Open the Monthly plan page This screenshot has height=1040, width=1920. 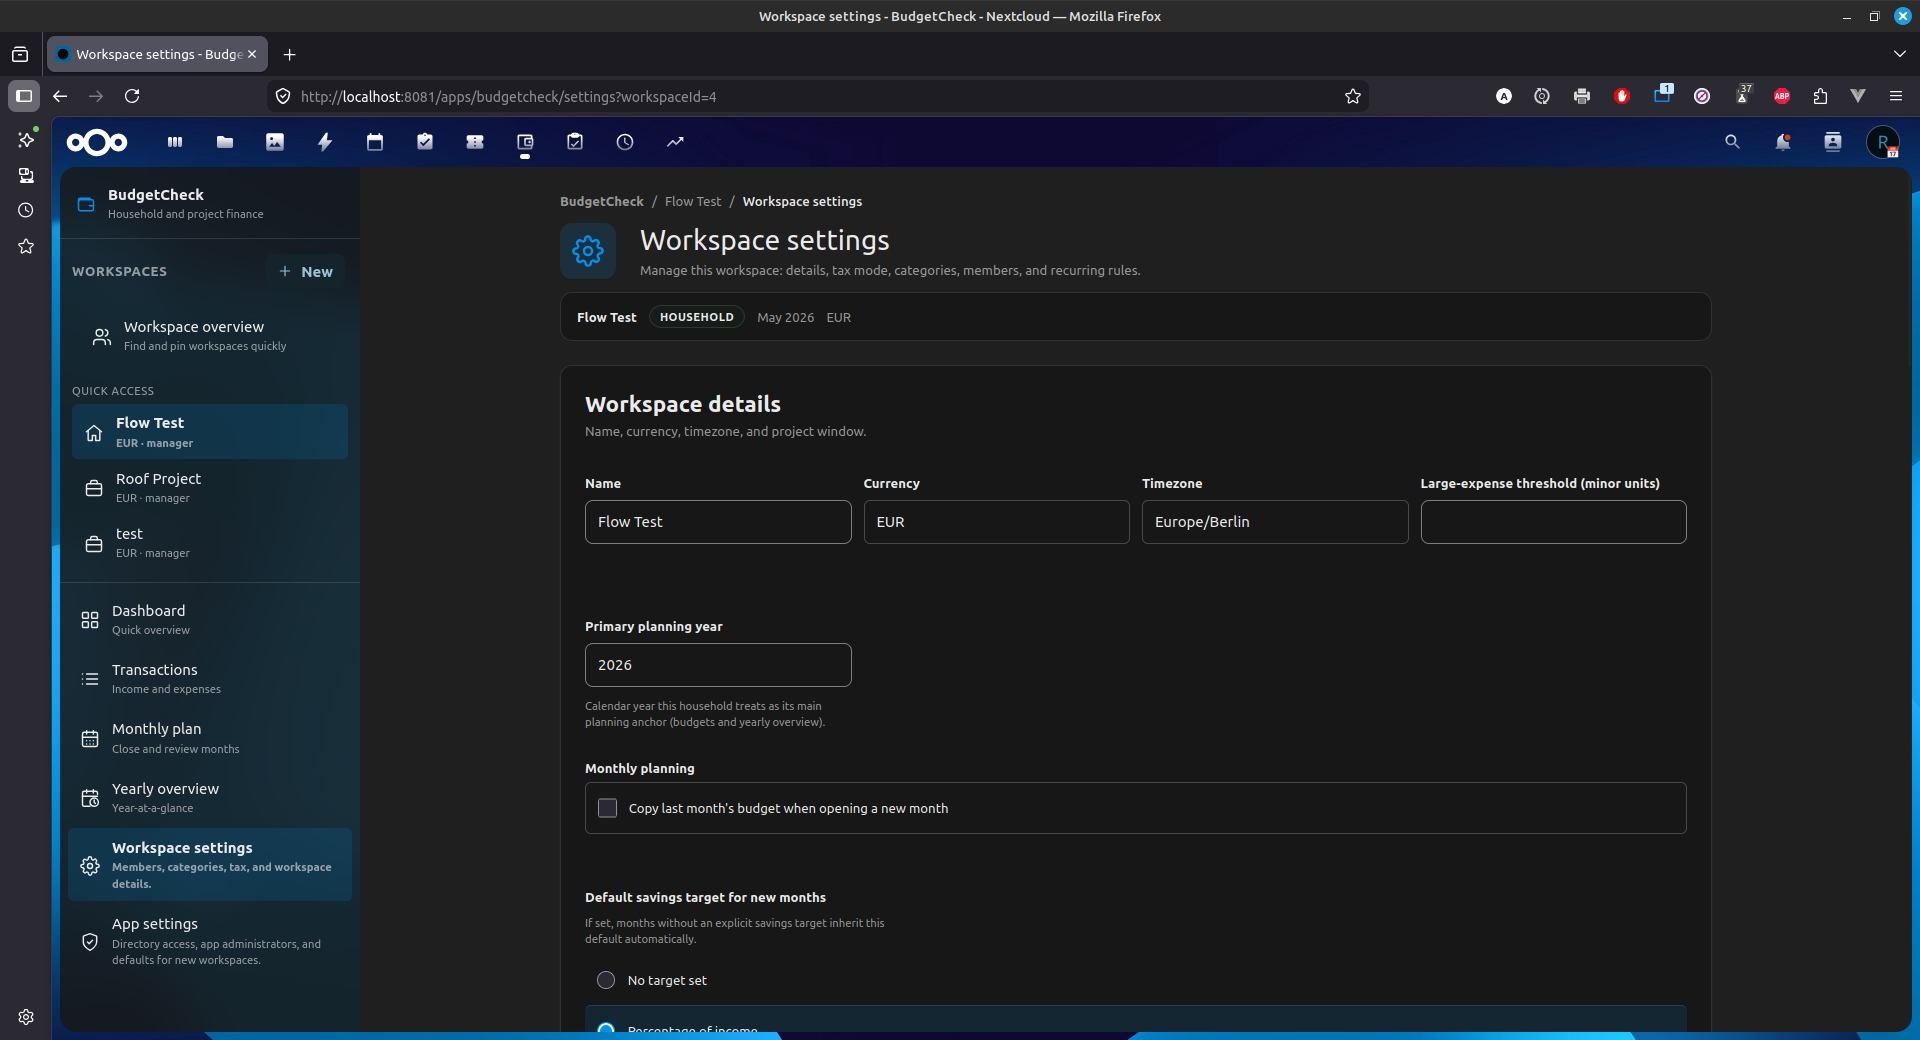click(x=210, y=738)
